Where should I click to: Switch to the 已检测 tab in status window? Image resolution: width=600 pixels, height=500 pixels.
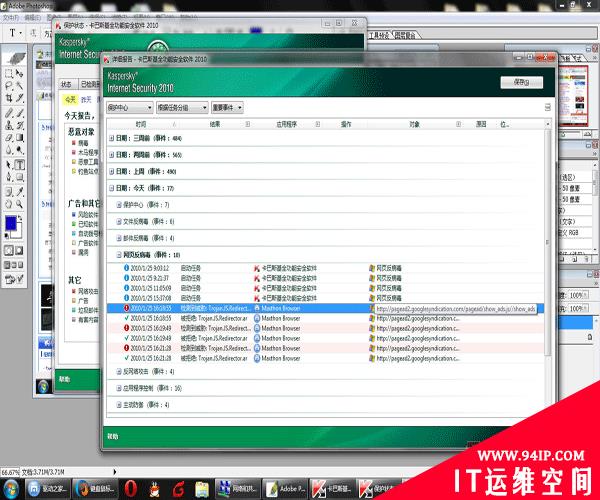[x=90, y=84]
